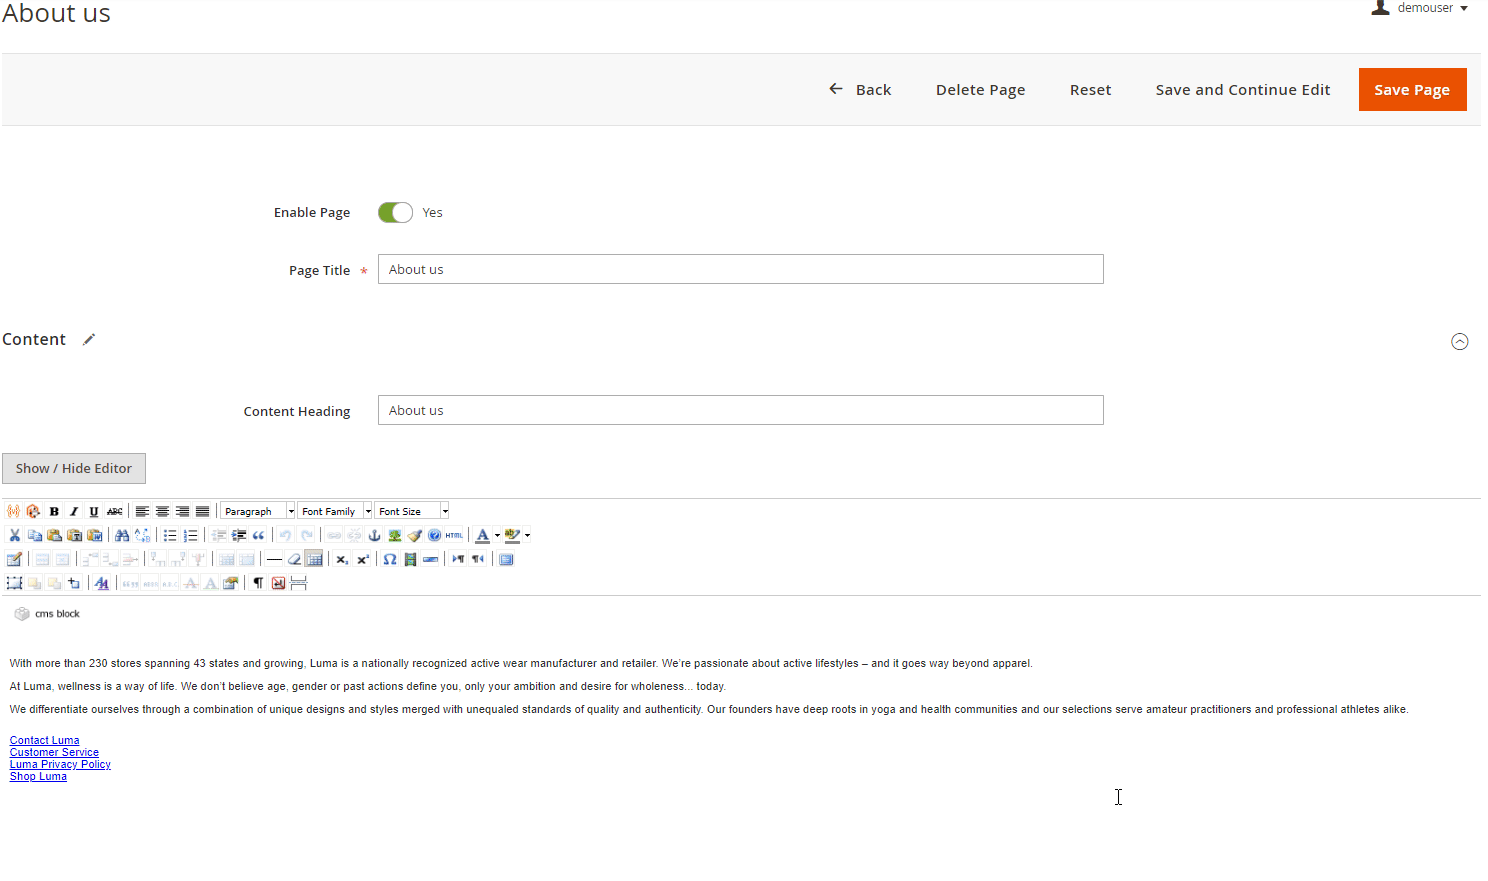This screenshot has width=1488, height=881.
Task: Toggle underline formatting
Action: pos(94,511)
